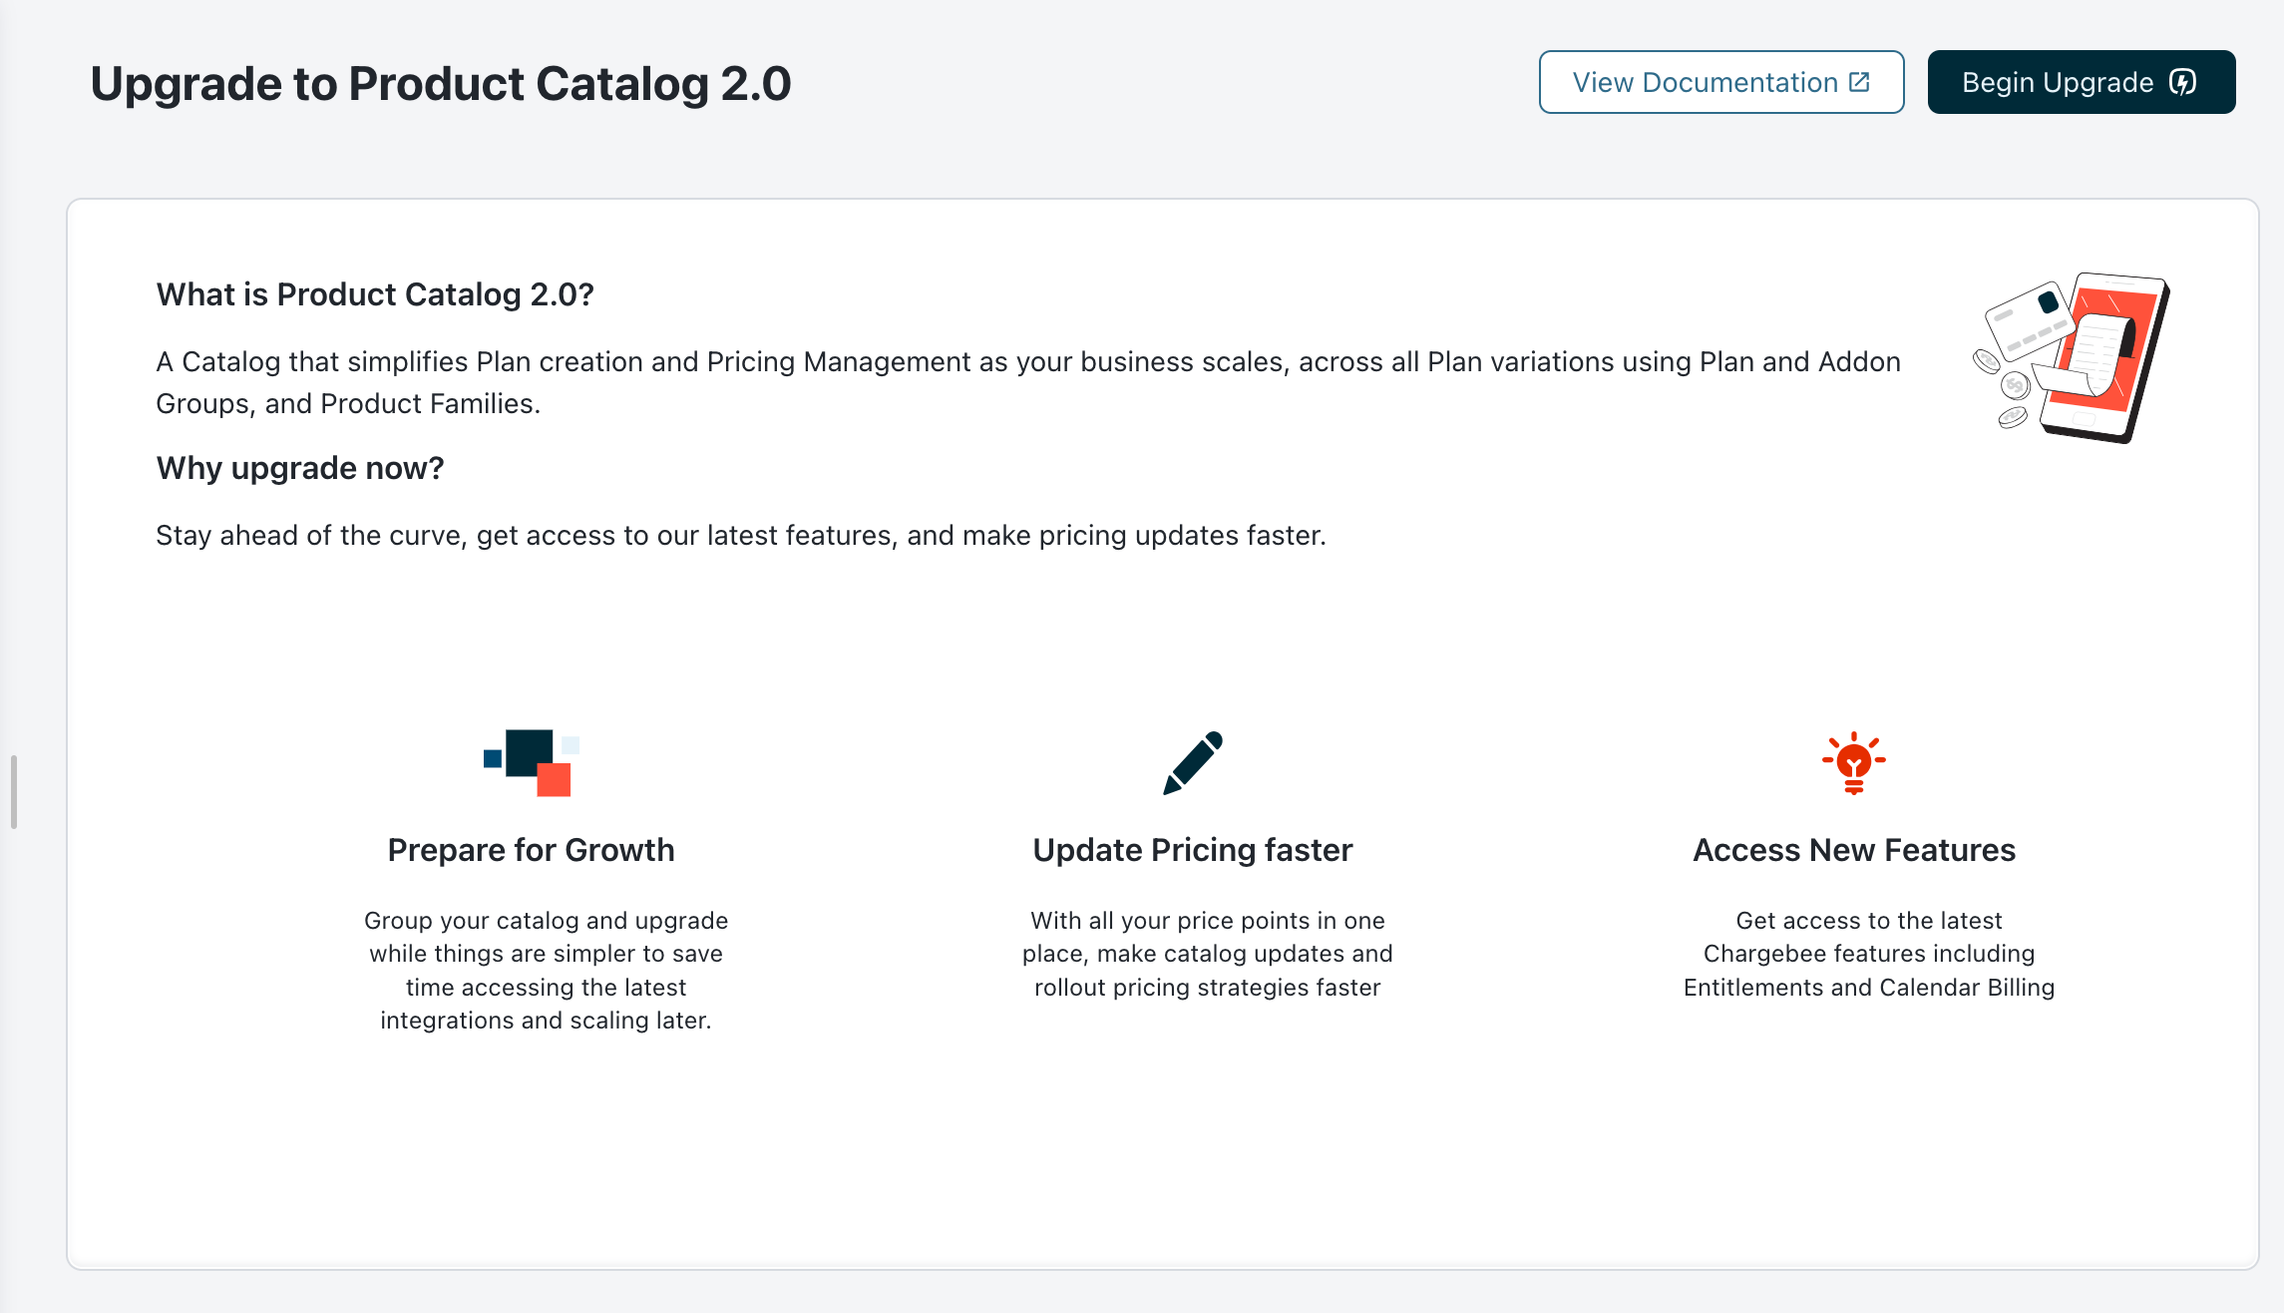Screen dimensions: 2284x1313
Task: Click the Entitlements and Calendar Billing text
Action: [1868, 988]
